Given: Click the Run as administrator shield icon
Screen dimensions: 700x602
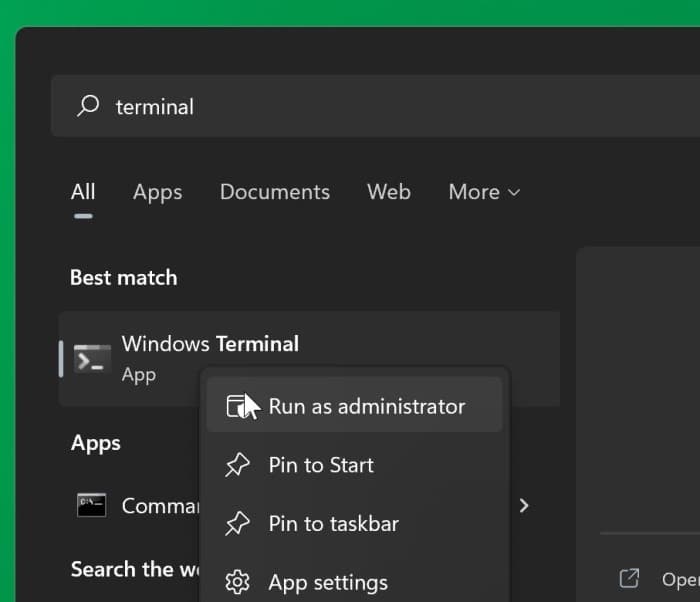Looking at the screenshot, I should 237,406.
